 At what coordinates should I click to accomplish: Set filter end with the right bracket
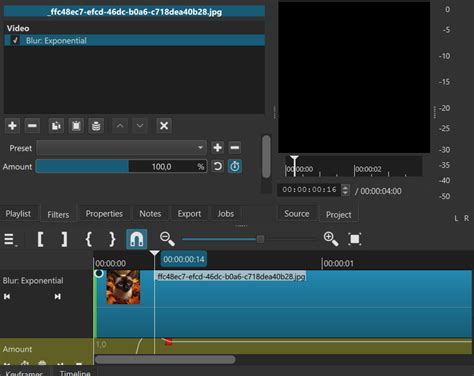coord(64,239)
